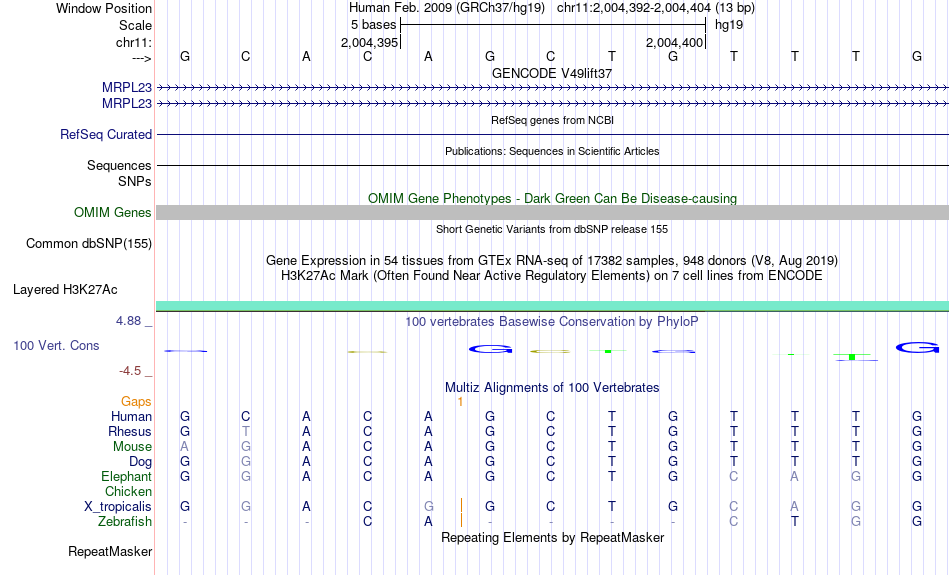Click the -4.5 lower conservation scale value

click(130, 371)
